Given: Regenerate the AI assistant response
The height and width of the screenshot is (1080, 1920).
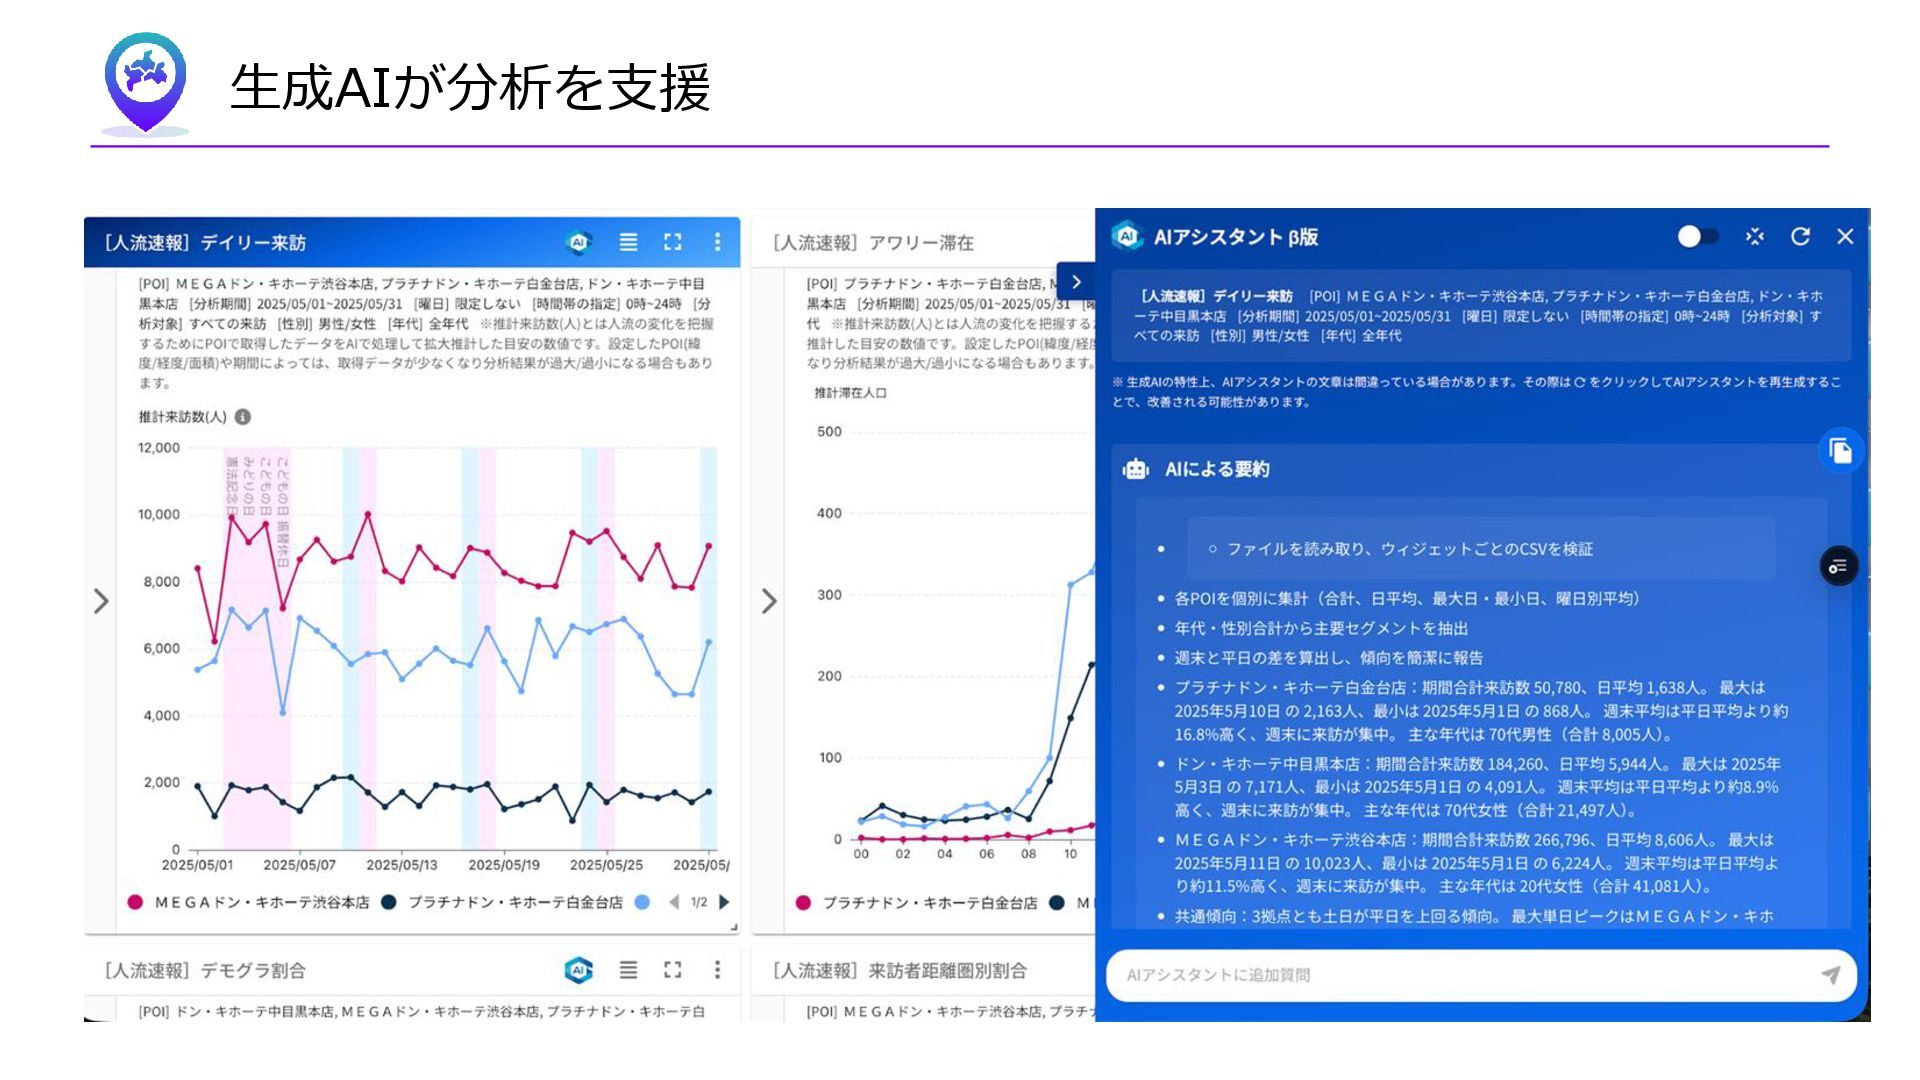Looking at the screenshot, I should coord(1800,236).
